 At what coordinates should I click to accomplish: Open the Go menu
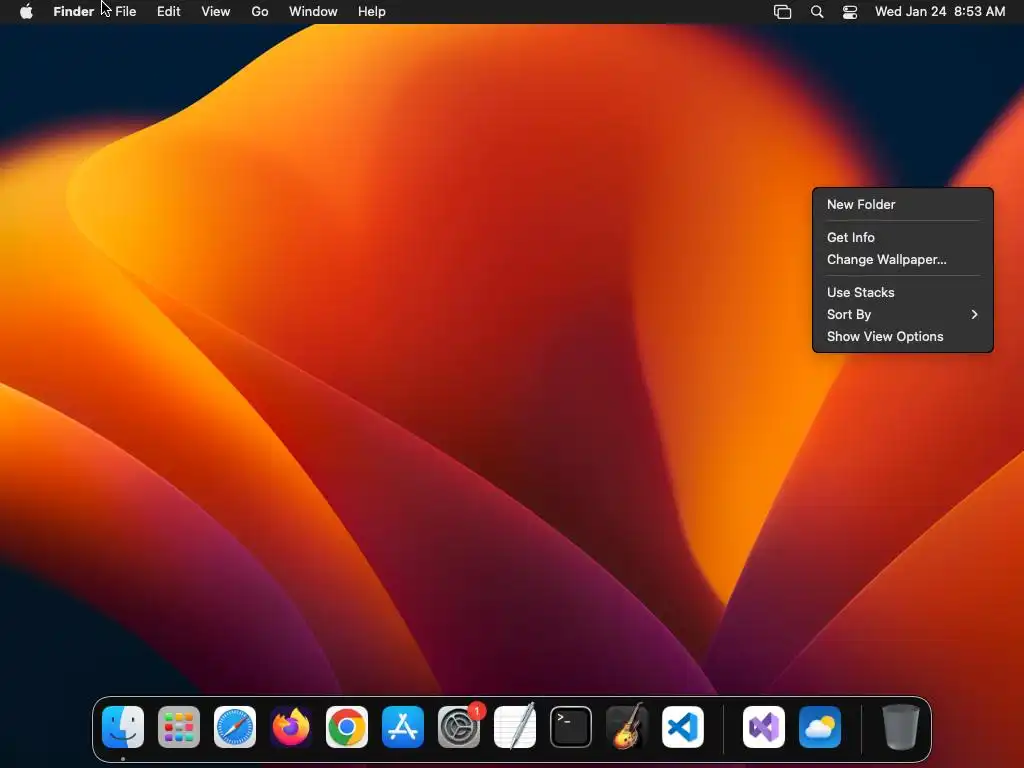(260, 12)
